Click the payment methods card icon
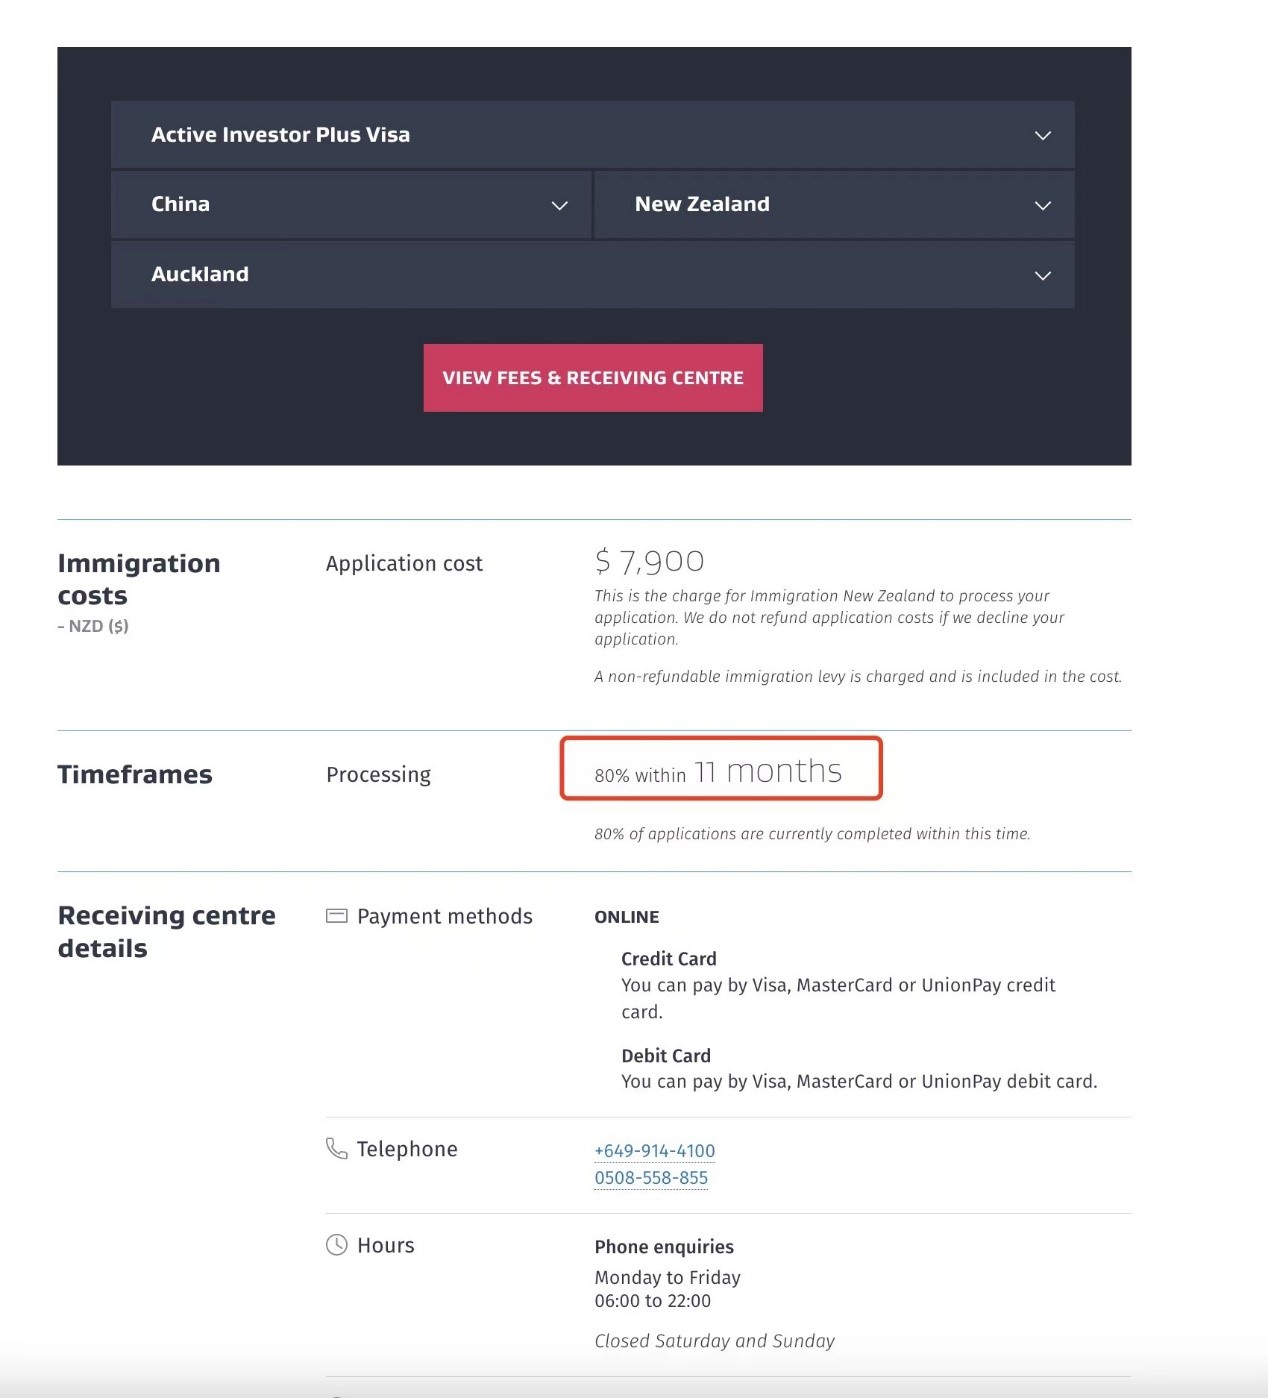 click(x=337, y=916)
